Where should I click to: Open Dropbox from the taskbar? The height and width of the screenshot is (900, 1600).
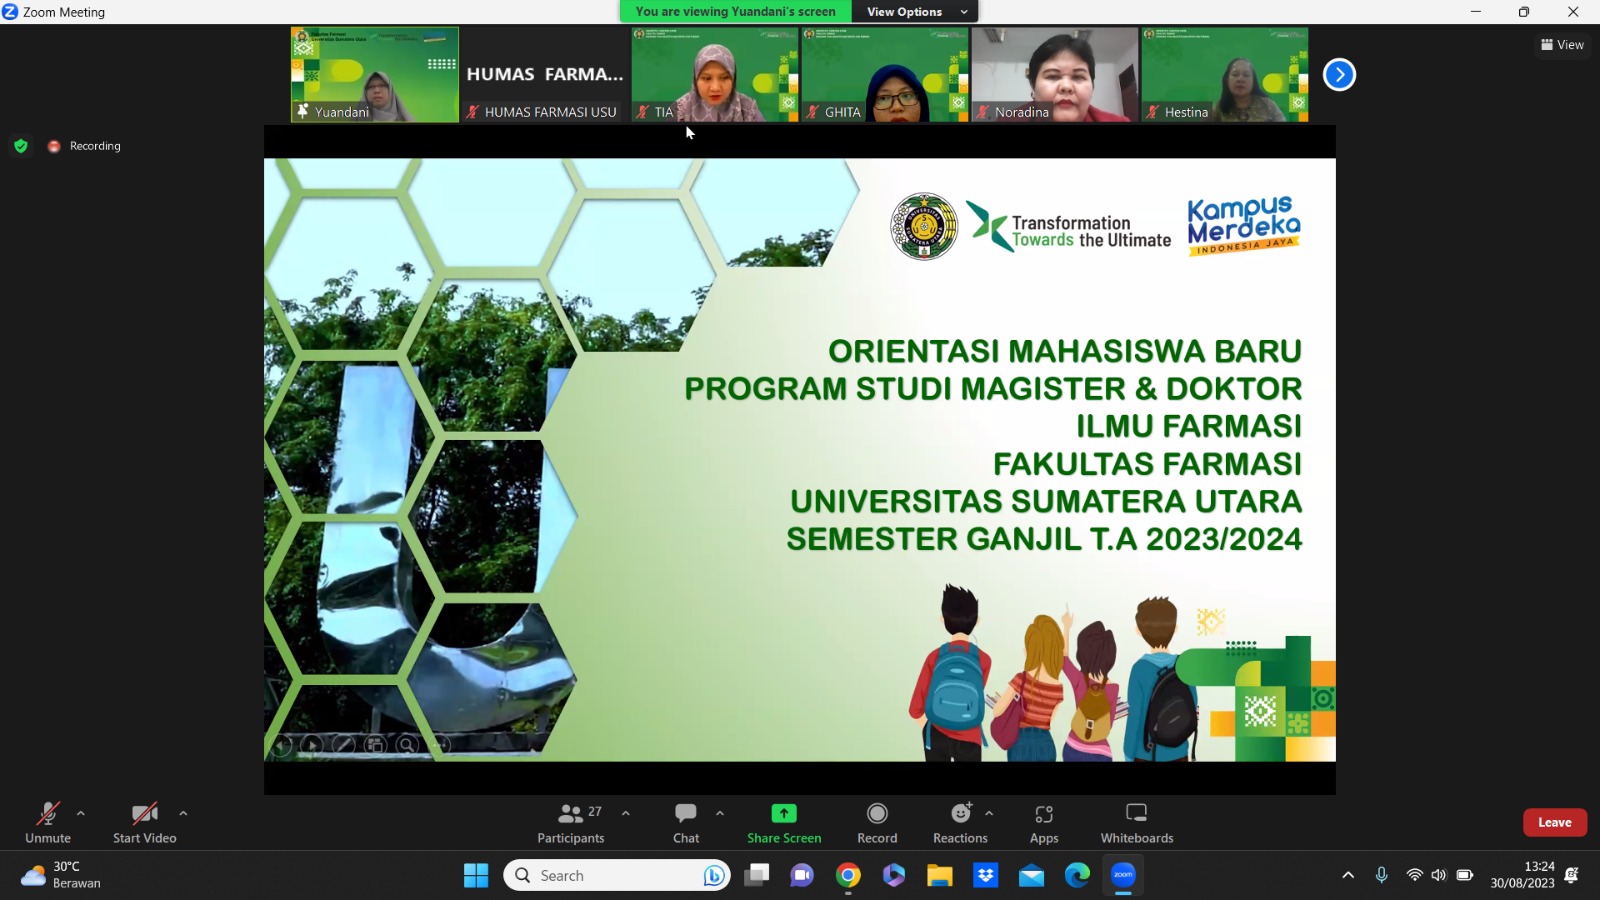pos(986,876)
